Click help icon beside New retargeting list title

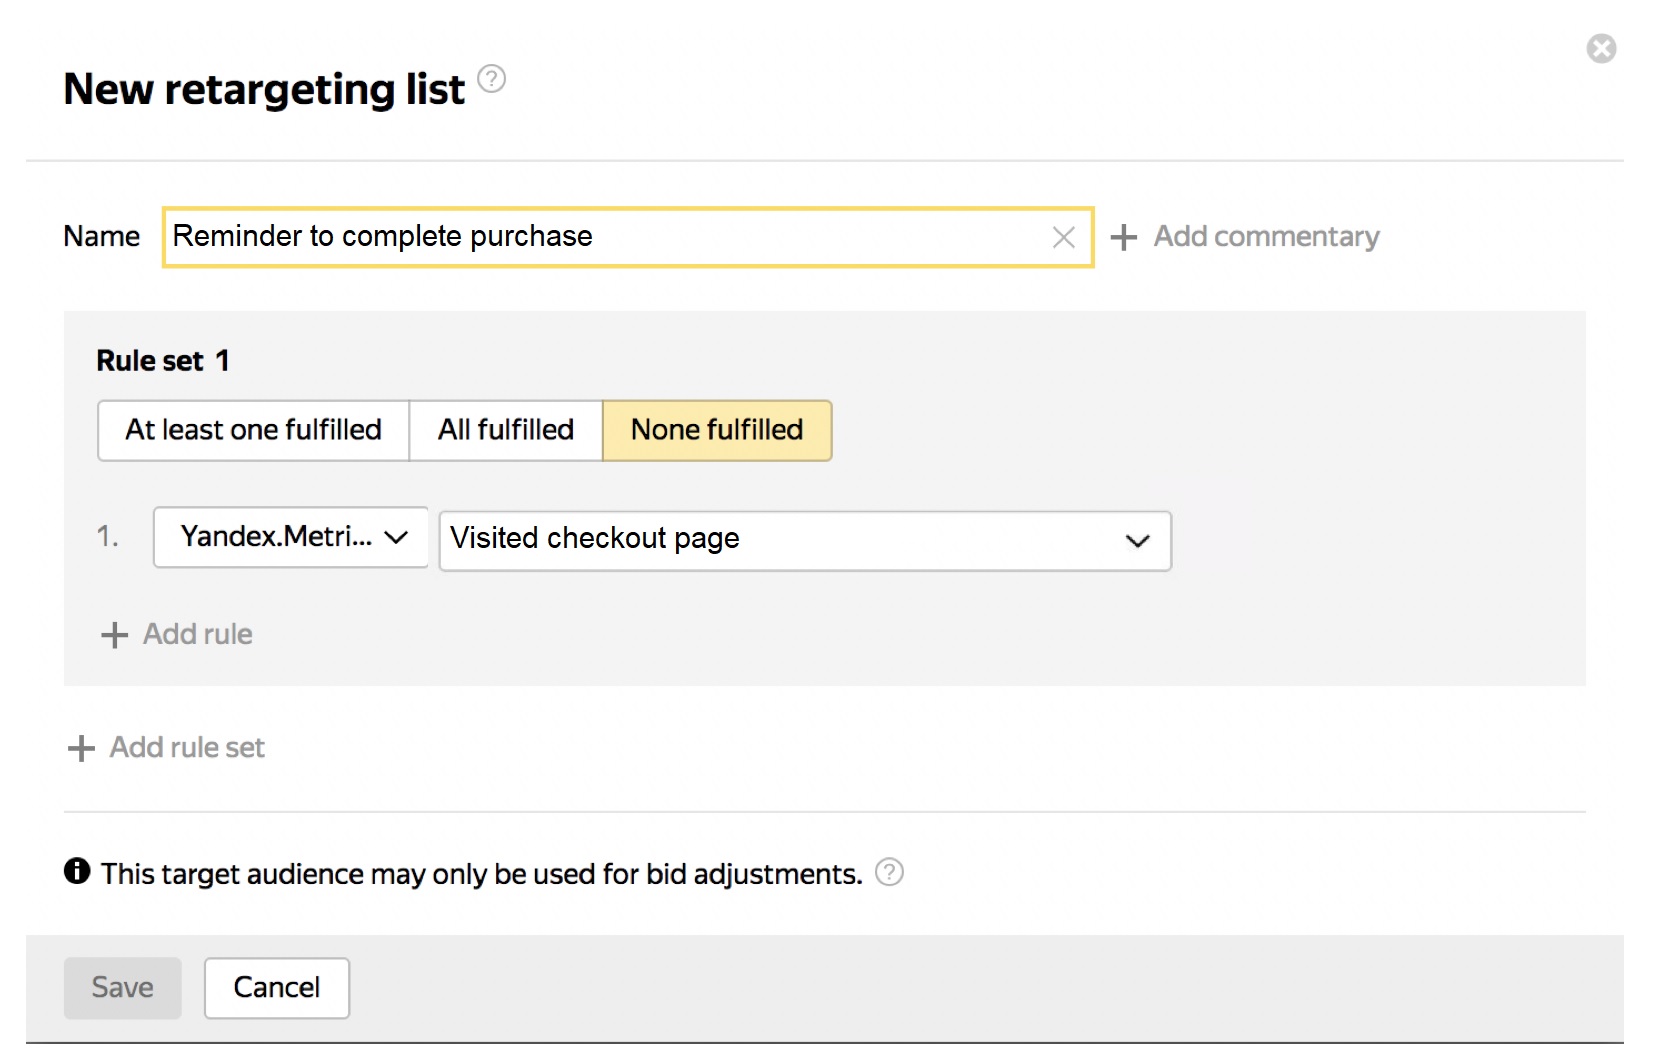tap(491, 79)
